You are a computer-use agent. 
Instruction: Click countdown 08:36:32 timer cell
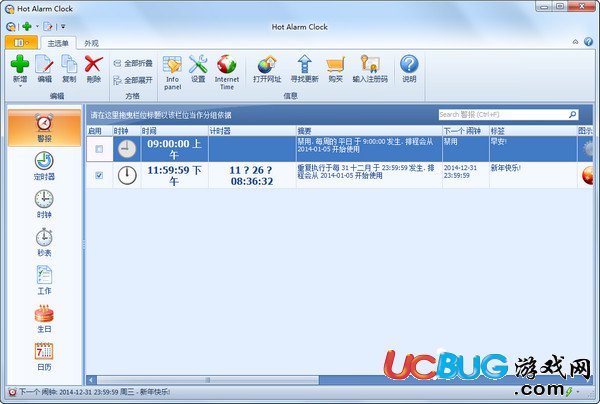coord(252,175)
